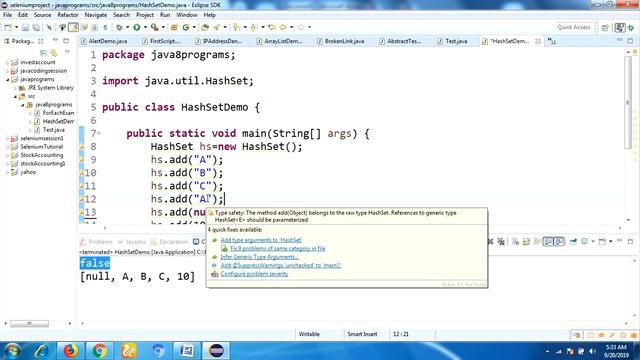Image resolution: width=640 pixels, height=360 pixels.
Task: Click the Eclipse taskbar icon
Action: pyautogui.click(x=216, y=351)
